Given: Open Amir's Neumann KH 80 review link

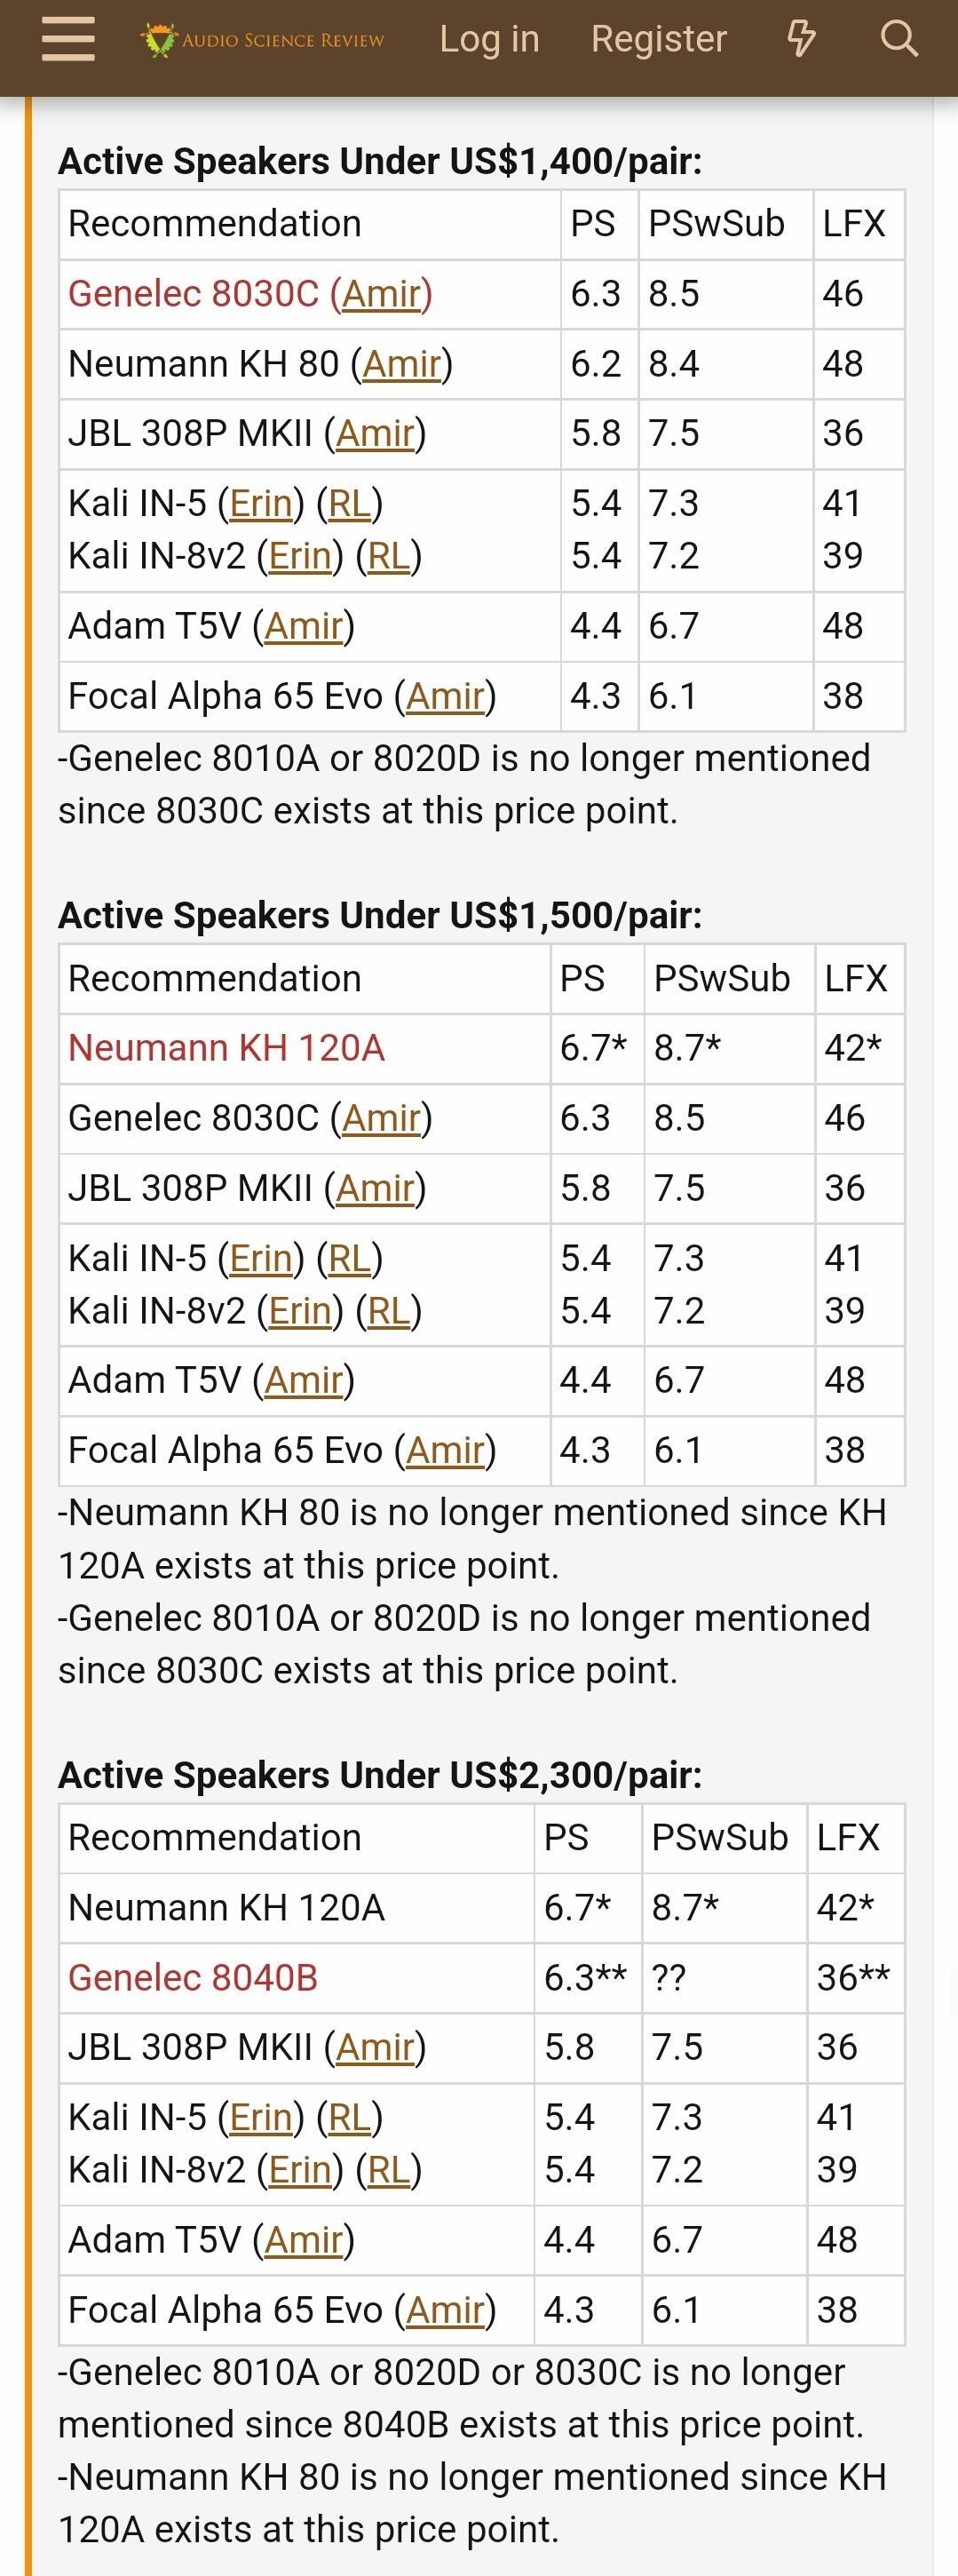Looking at the screenshot, I should (x=401, y=364).
